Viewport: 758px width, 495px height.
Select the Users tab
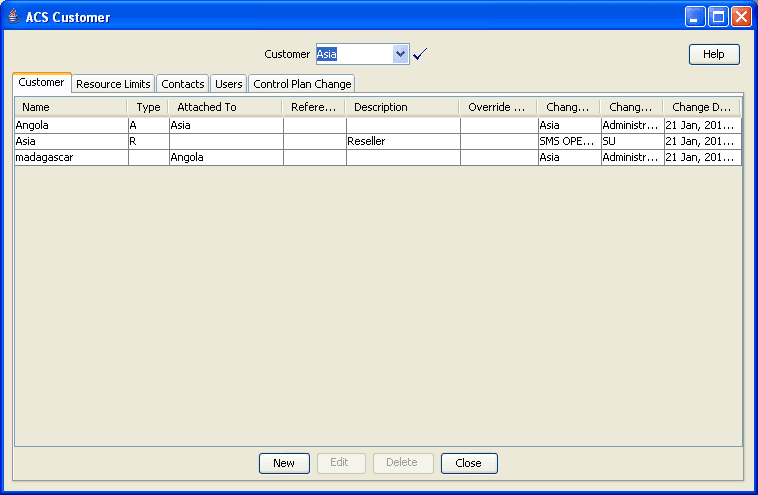tap(229, 84)
